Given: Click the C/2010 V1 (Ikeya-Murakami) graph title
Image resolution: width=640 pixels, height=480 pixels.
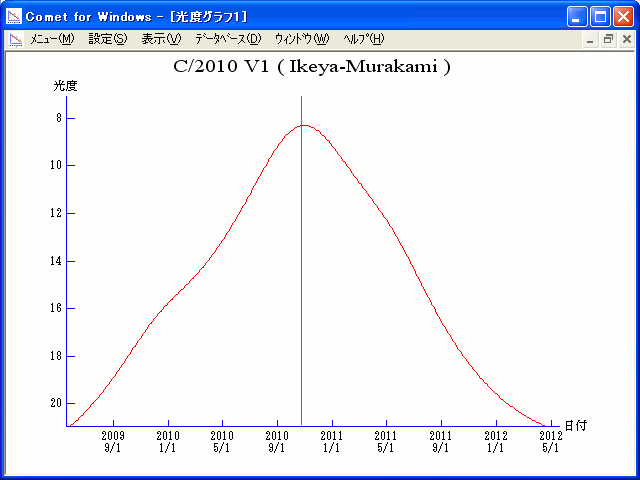Looking at the screenshot, I should (311, 67).
